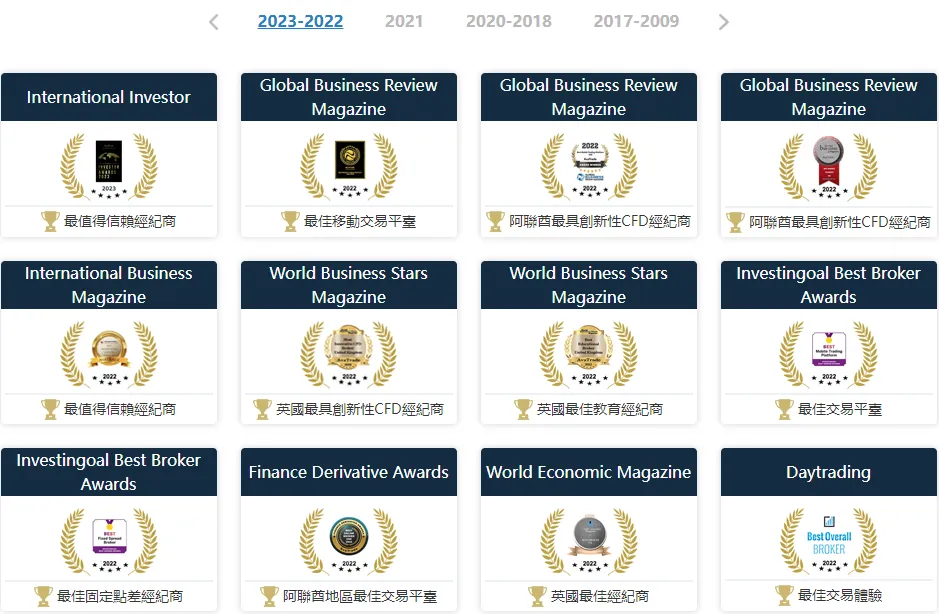Click 最值得信賴經紀商 under International Investor
This screenshot has height=614, width=939.
pyautogui.click(x=120, y=222)
